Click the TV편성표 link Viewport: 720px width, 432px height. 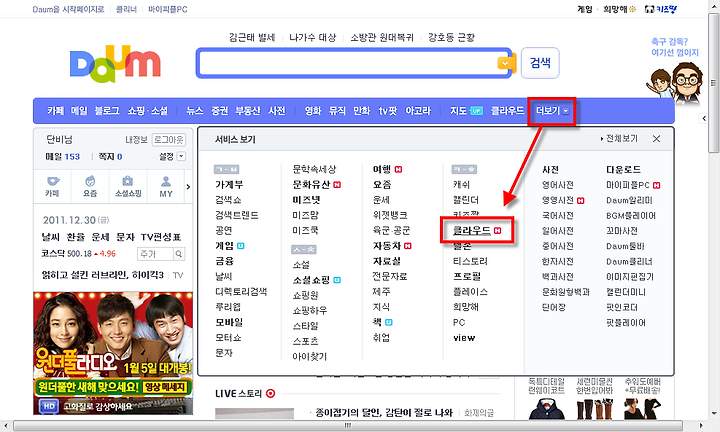coord(161,237)
